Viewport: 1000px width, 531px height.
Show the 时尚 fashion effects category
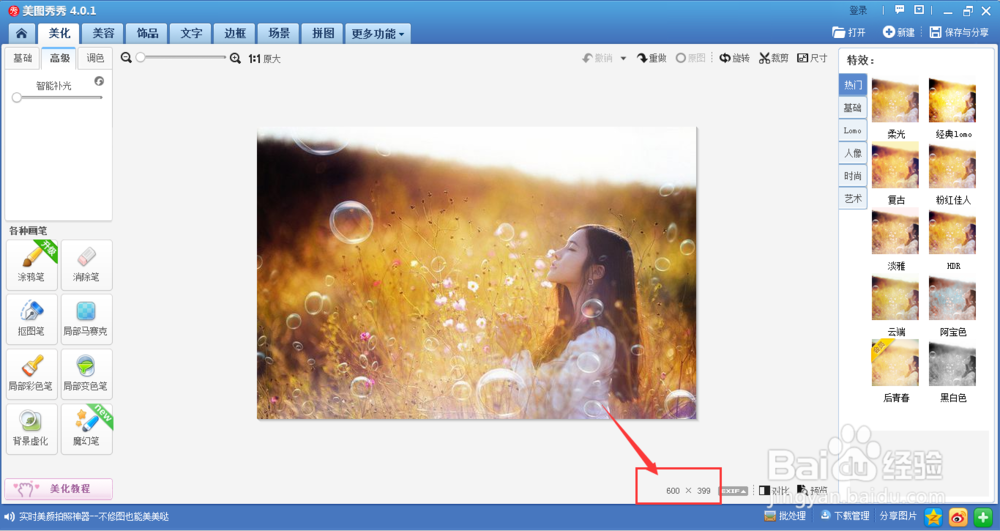coord(853,176)
